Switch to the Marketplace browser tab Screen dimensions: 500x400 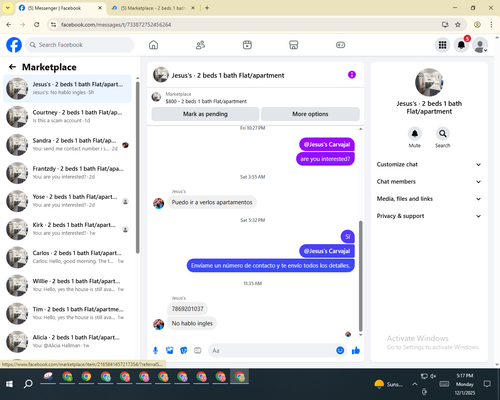152,8
